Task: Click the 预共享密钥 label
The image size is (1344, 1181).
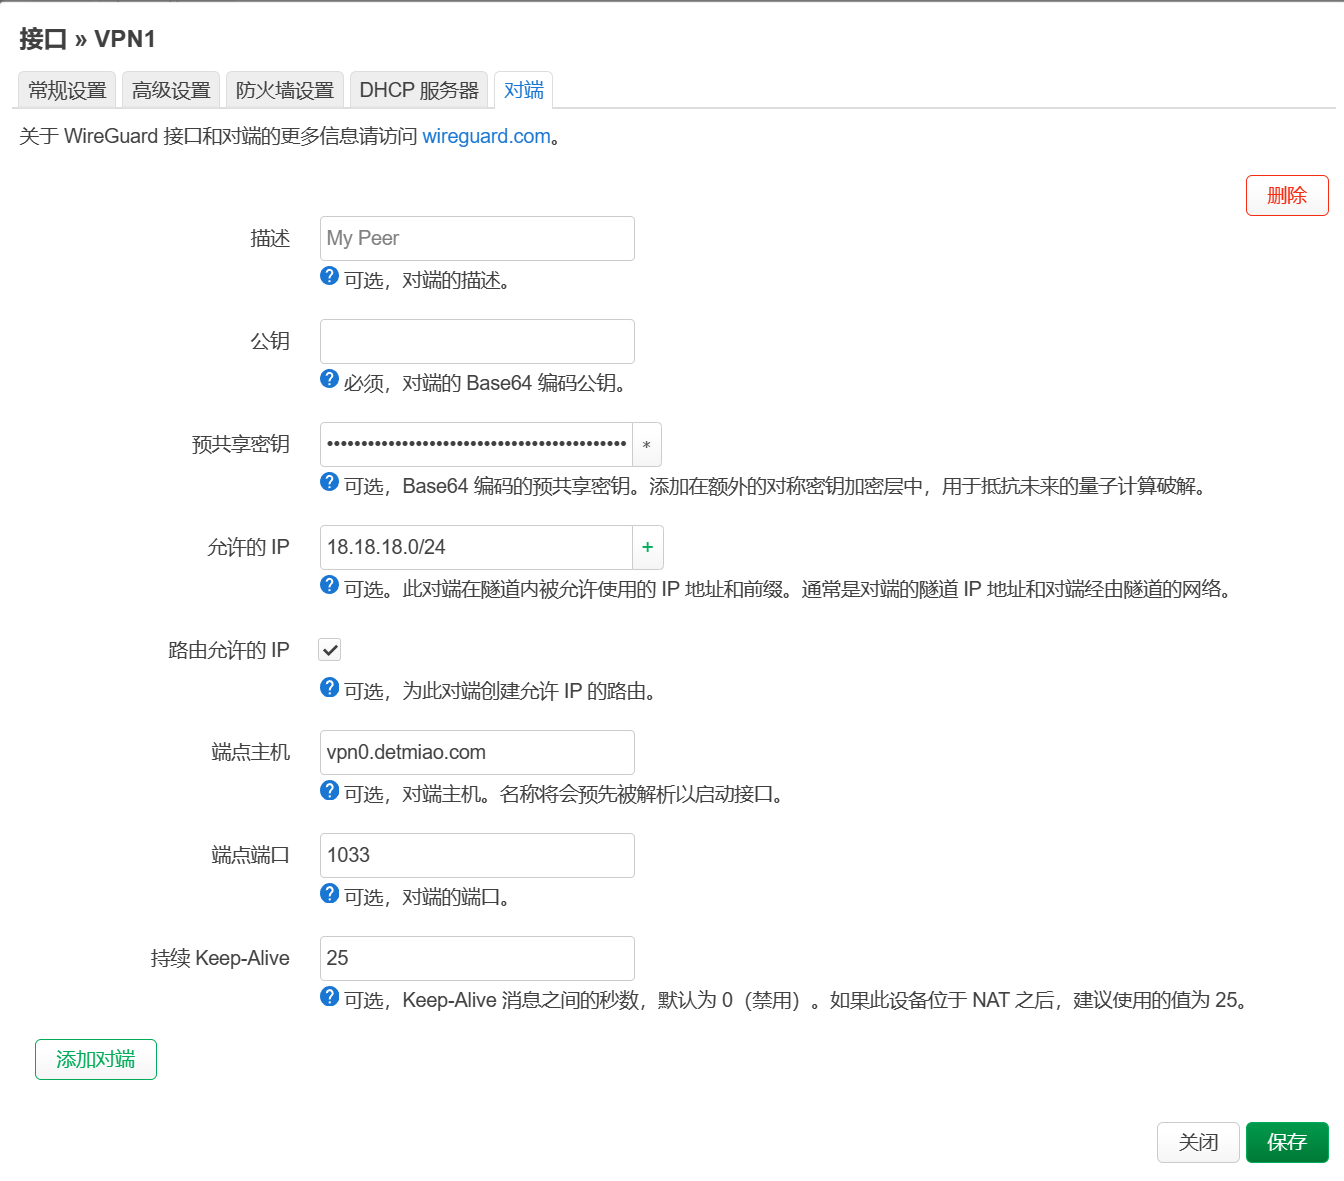Action: click(241, 444)
